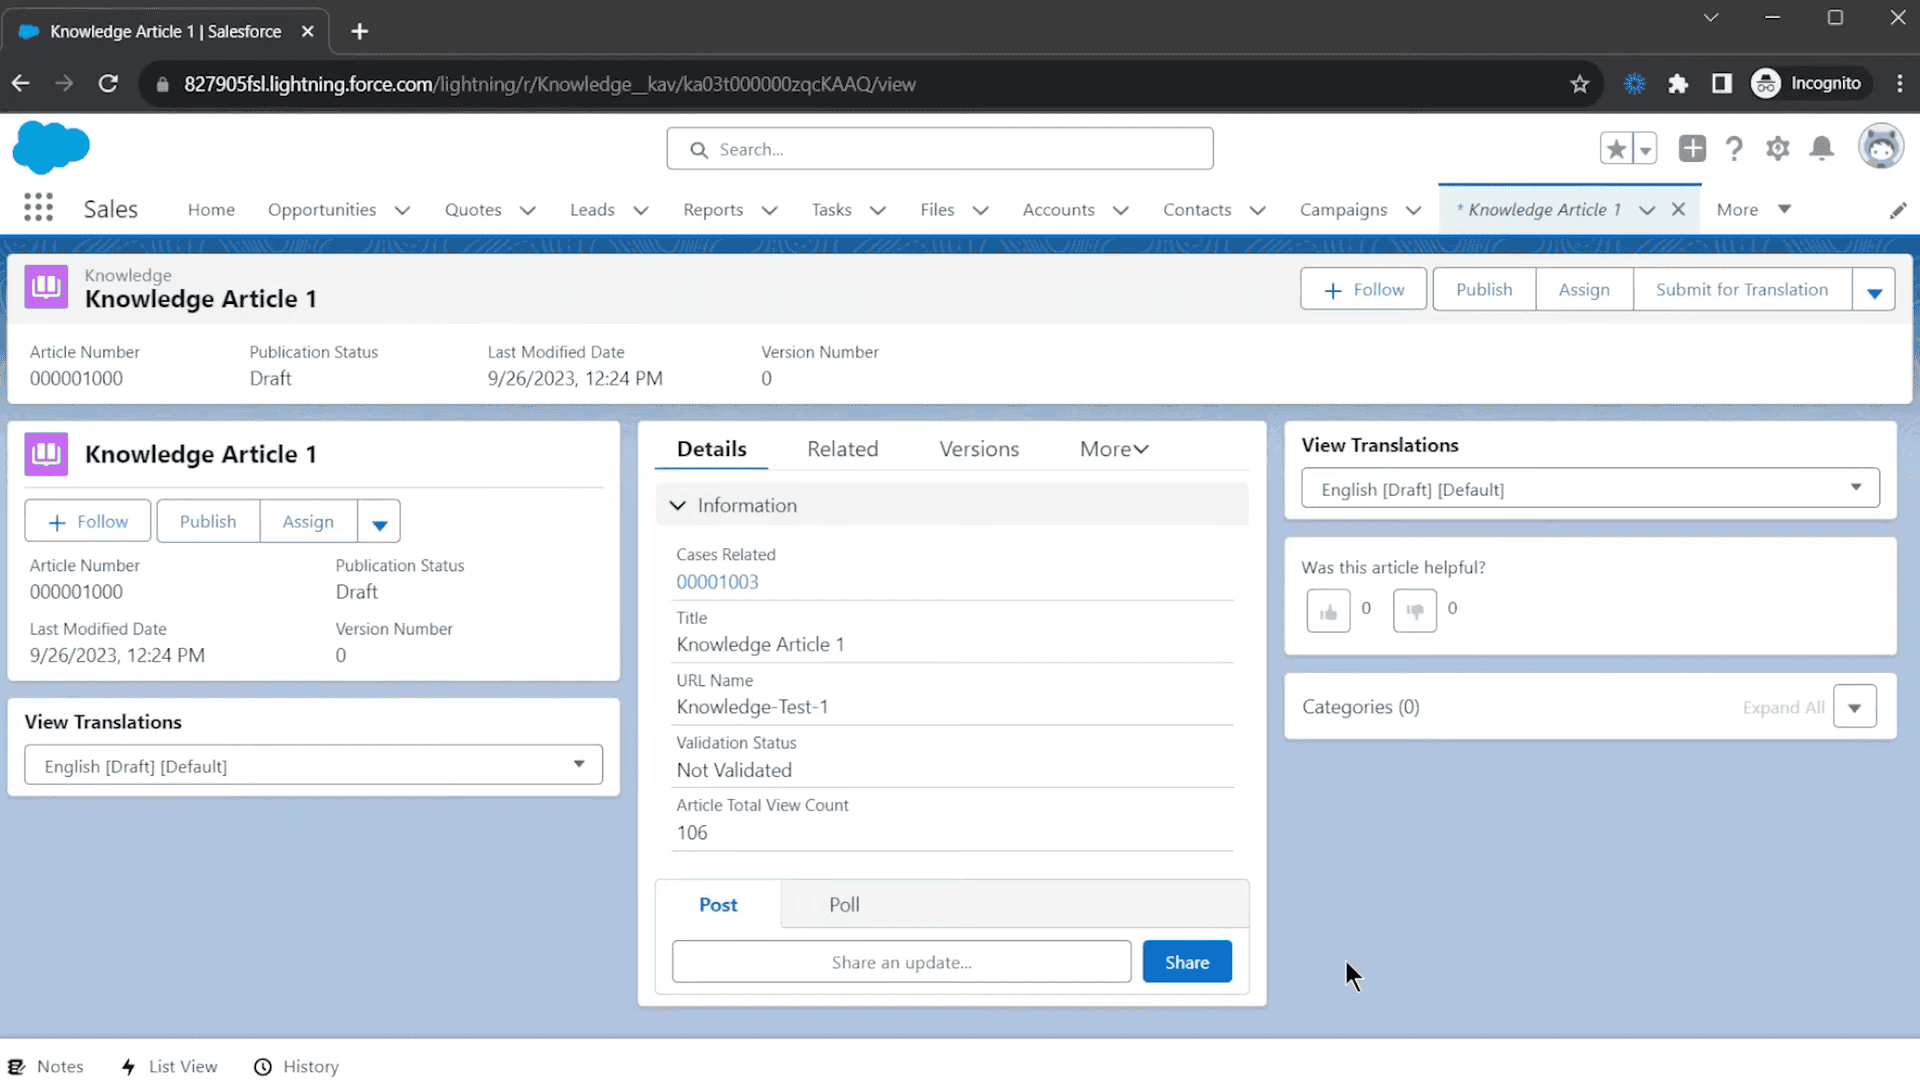The image size is (1920, 1080).
Task: Open the App Launcher grid icon
Action: (x=37, y=207)
